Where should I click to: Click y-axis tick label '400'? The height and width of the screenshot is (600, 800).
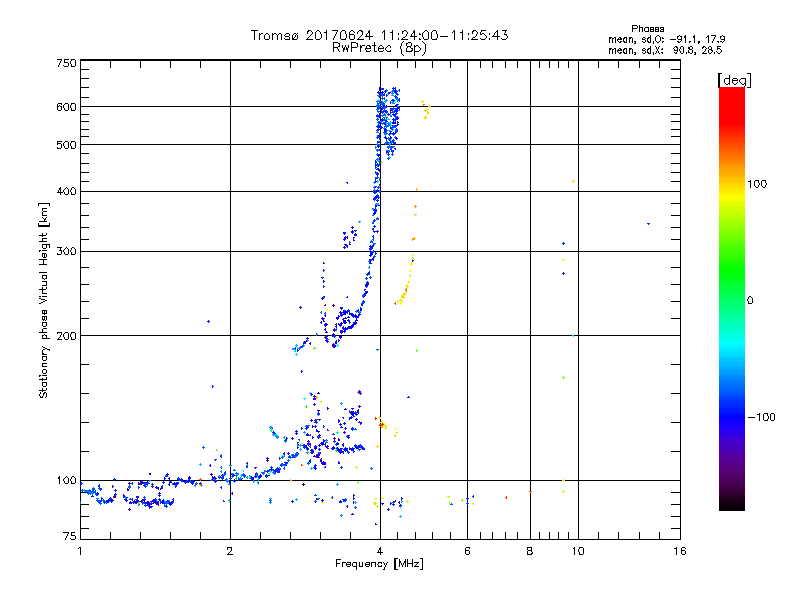(66, 192)
